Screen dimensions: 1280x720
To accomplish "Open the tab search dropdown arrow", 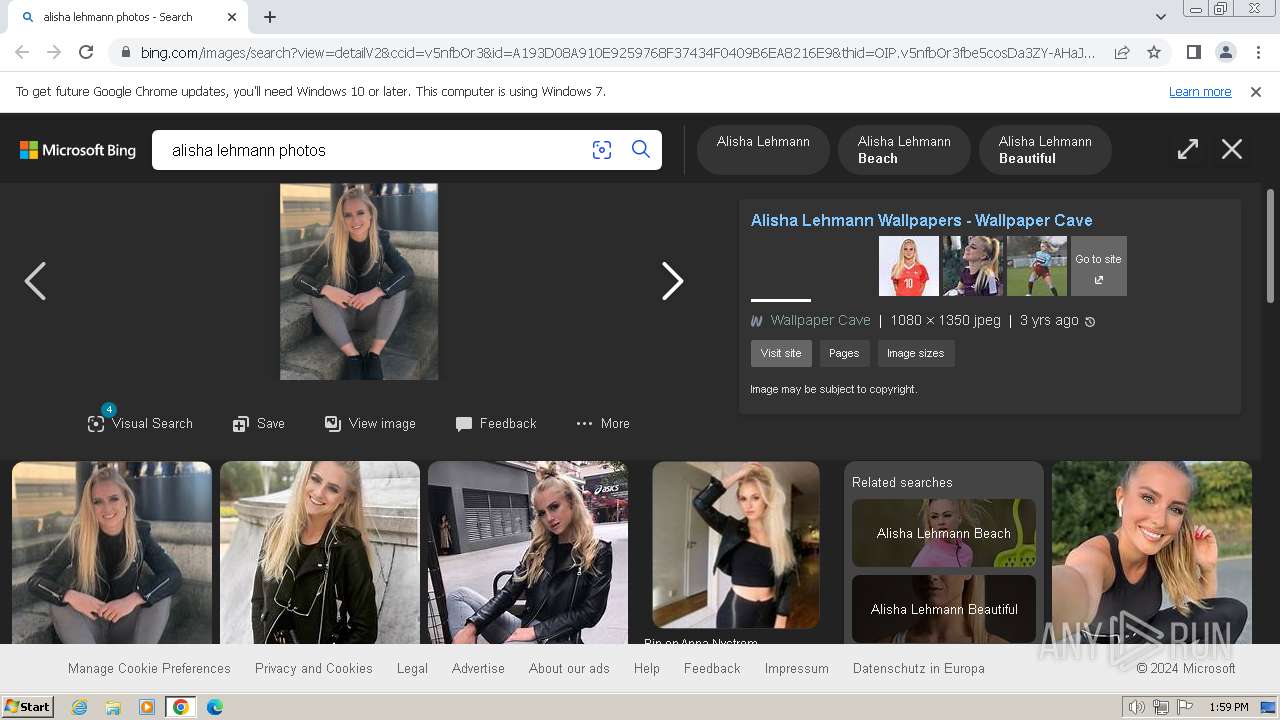I will click(x=1161, y=17).
